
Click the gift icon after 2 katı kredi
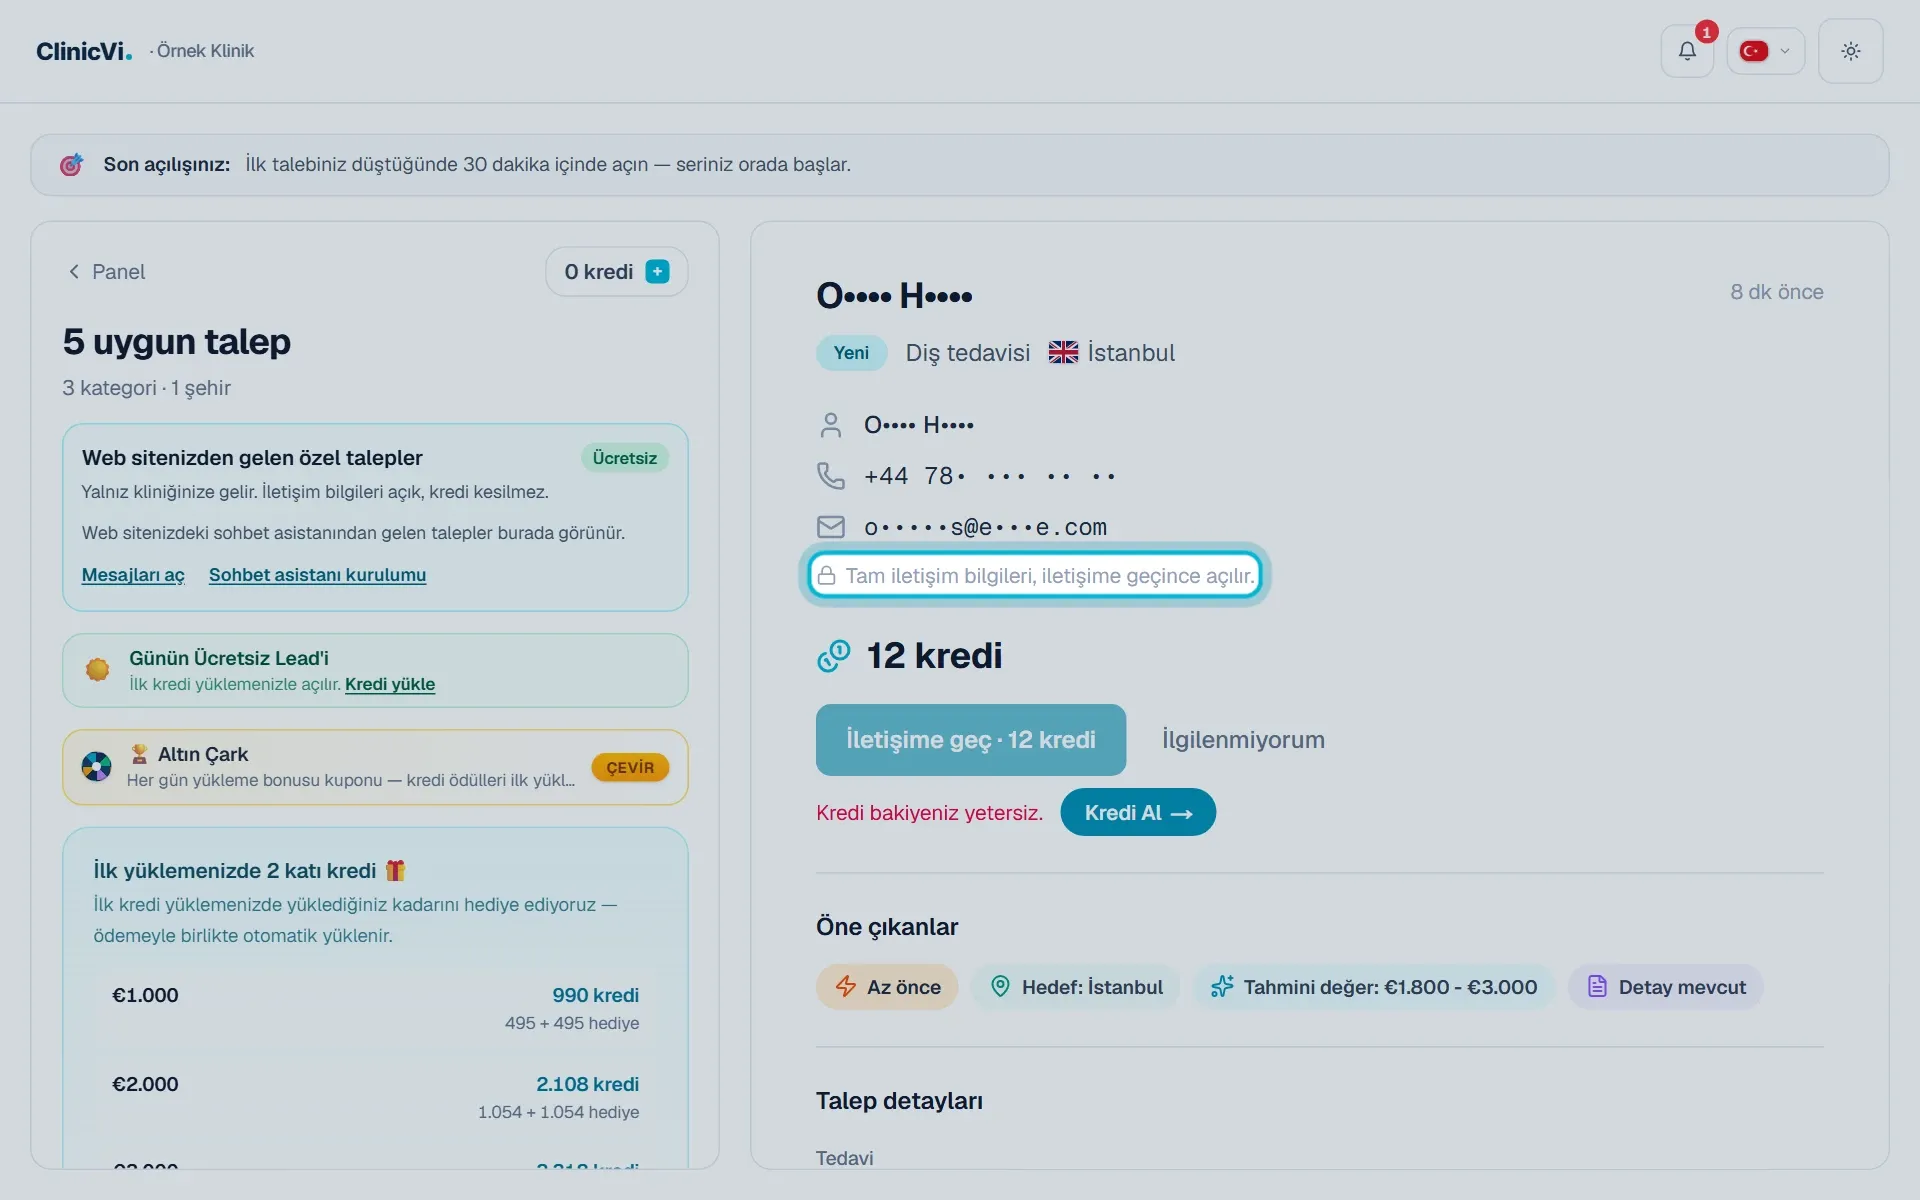click(x=396, y=870)
